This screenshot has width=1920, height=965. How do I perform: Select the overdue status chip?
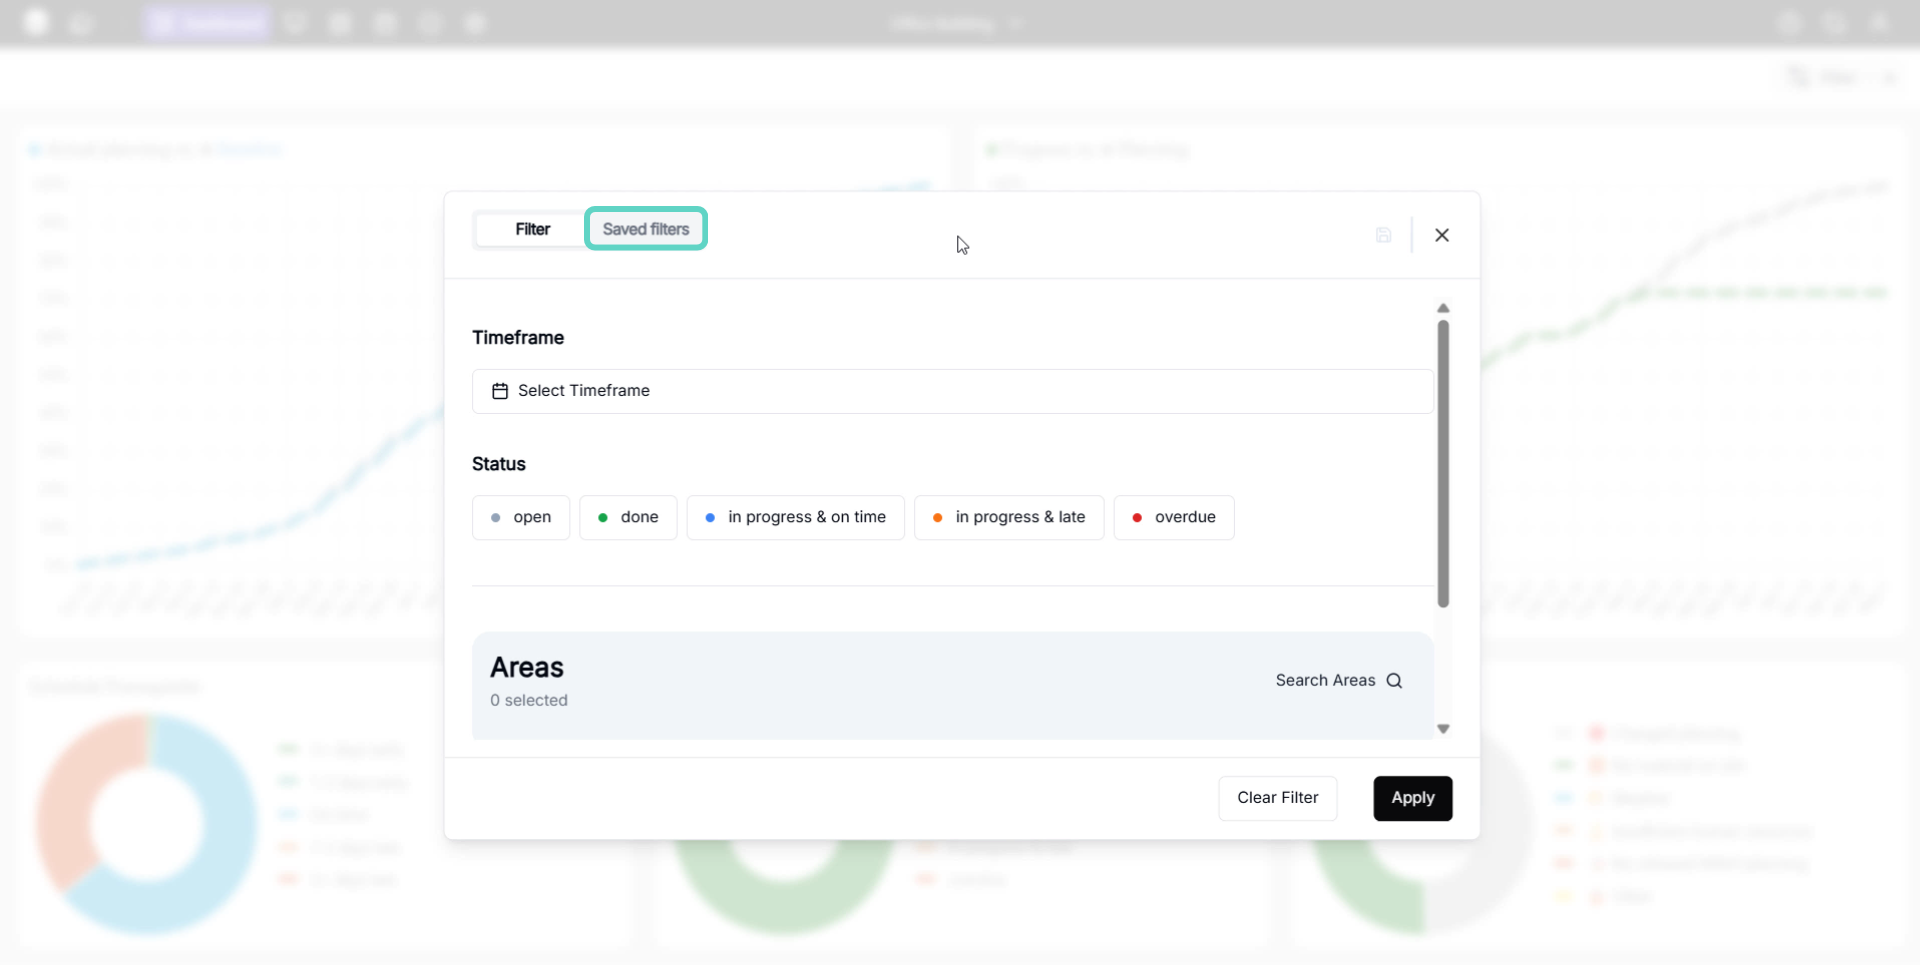tap(1173, 518)
